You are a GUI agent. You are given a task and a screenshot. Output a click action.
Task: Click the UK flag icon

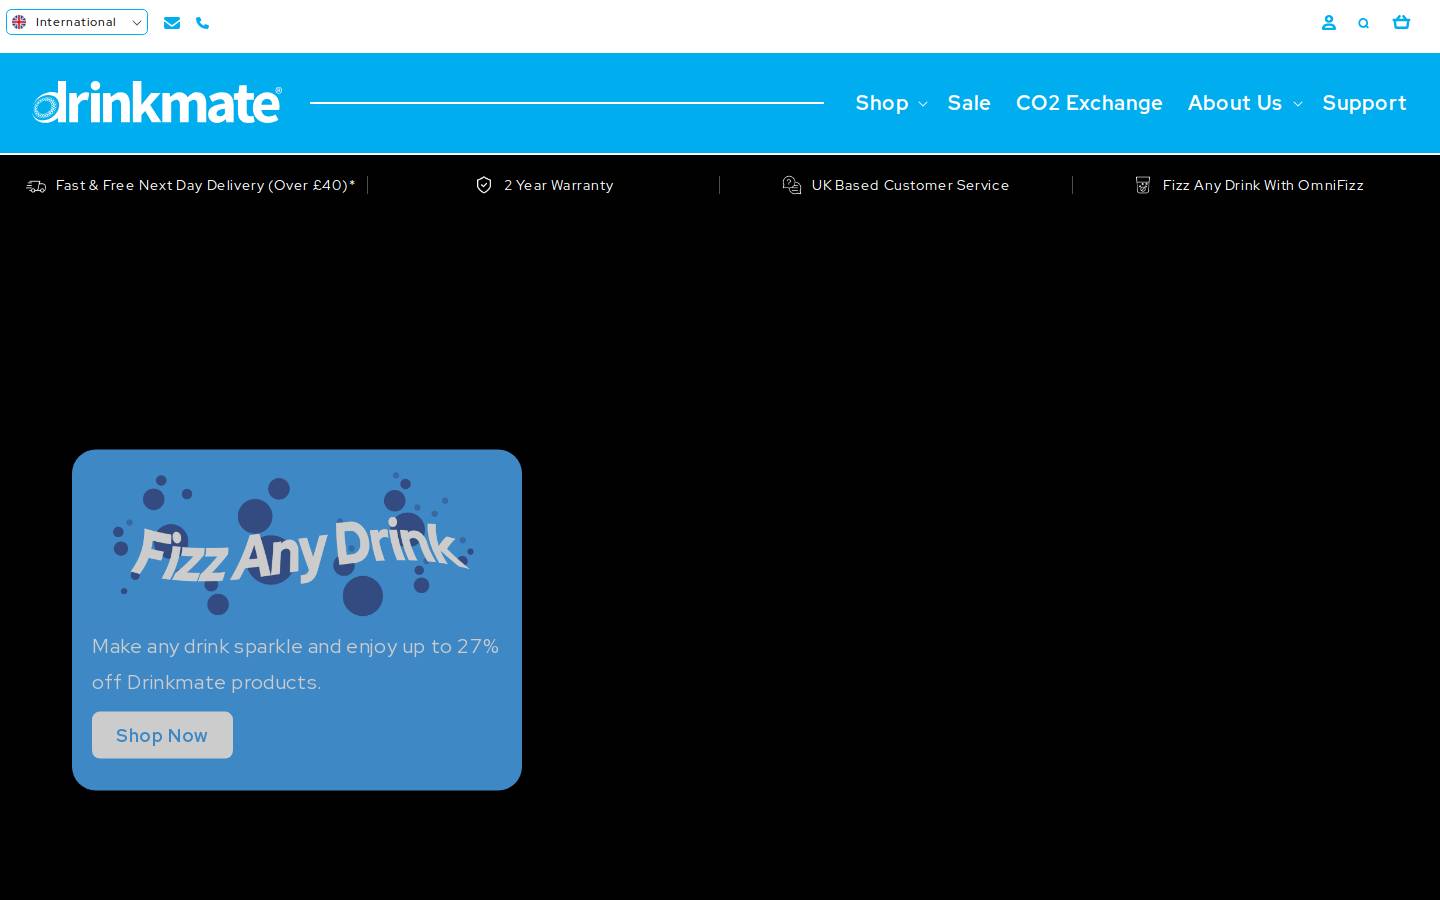point(19,22)
